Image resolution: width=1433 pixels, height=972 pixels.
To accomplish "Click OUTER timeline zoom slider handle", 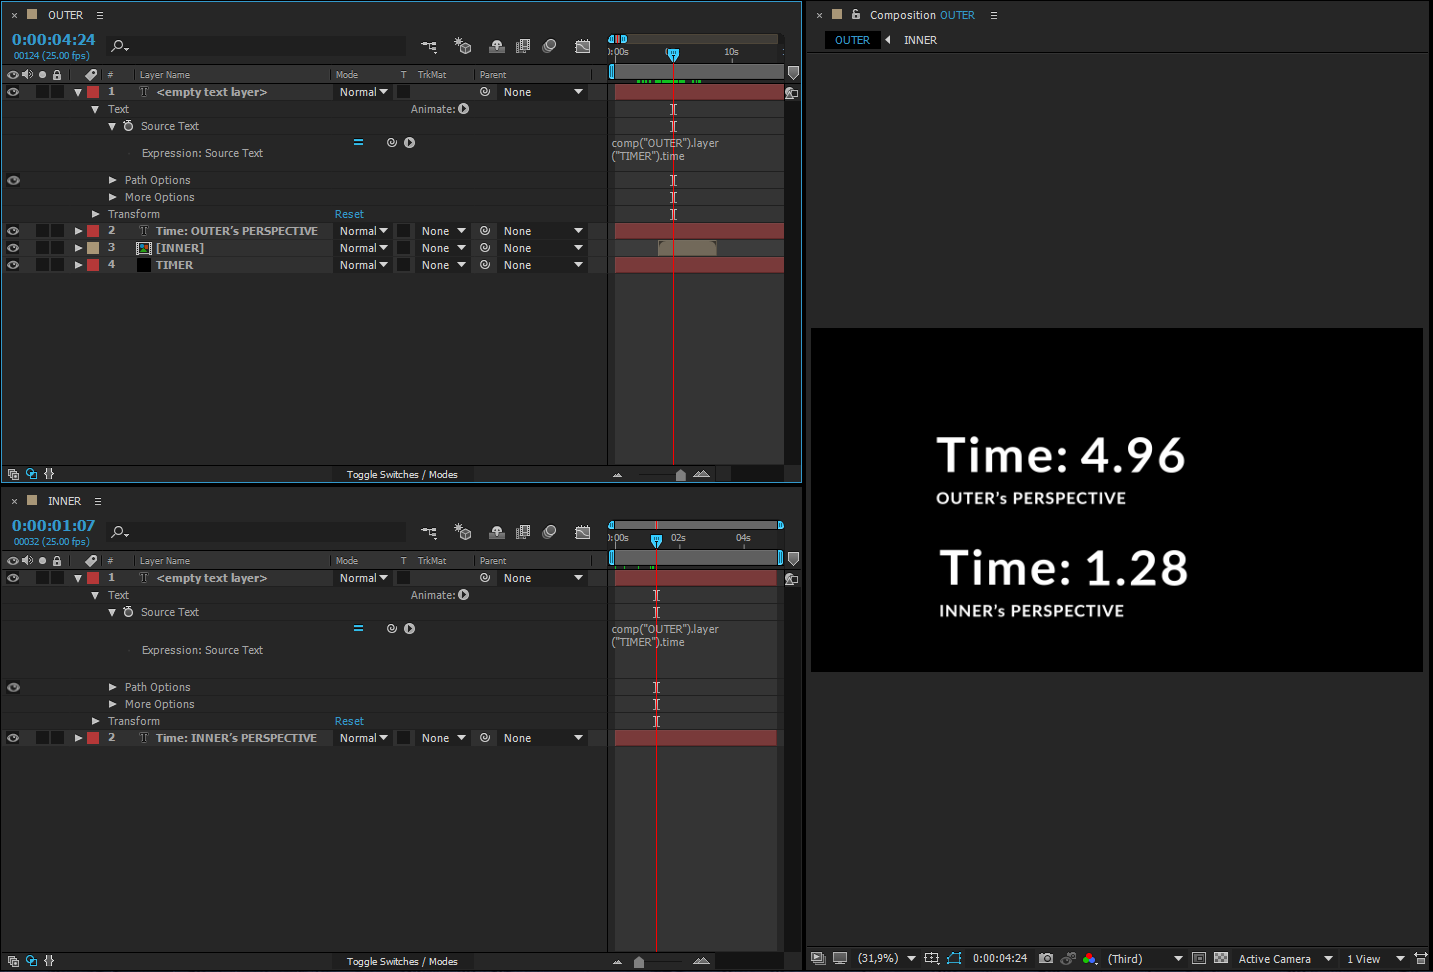I will point(681,475).
